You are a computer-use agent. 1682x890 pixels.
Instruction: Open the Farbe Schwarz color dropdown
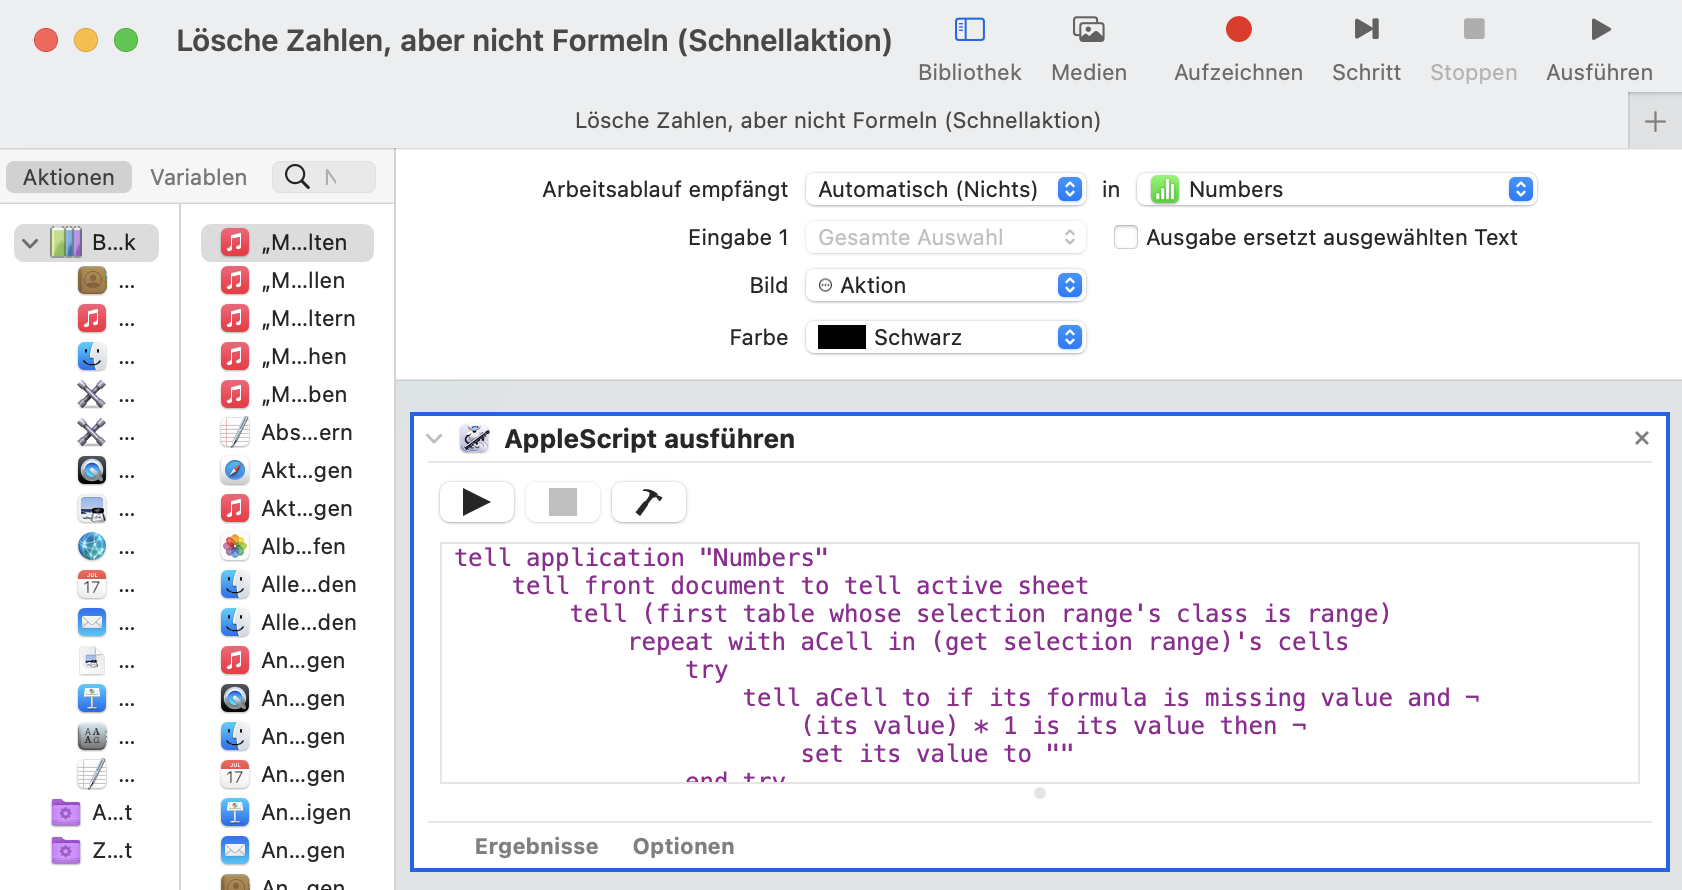(x=945, y=337)
